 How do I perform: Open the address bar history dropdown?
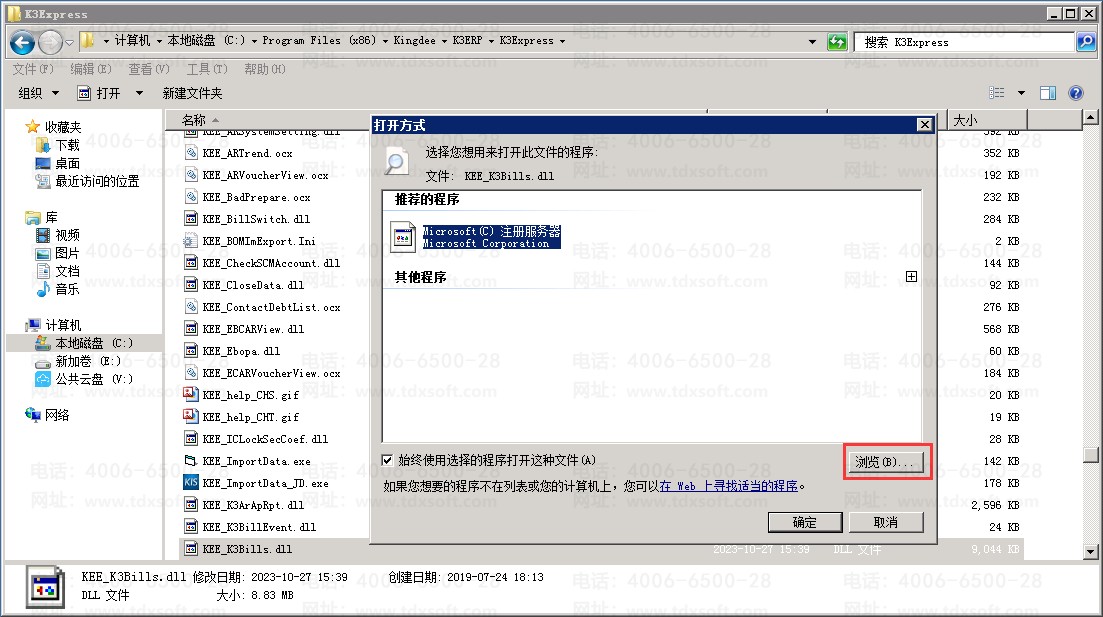[x=812, y=42]
